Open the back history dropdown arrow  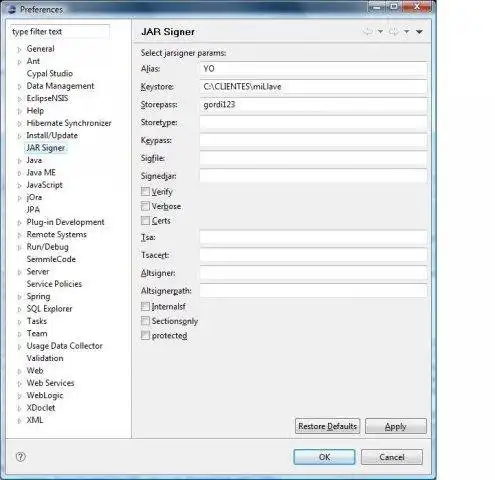coord(380,32)
